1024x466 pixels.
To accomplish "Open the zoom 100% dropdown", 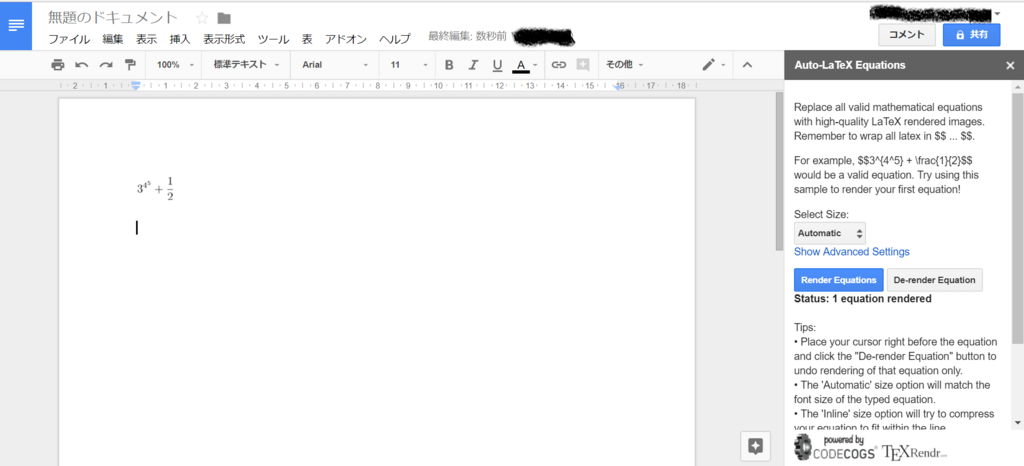I will pos(176,65).
